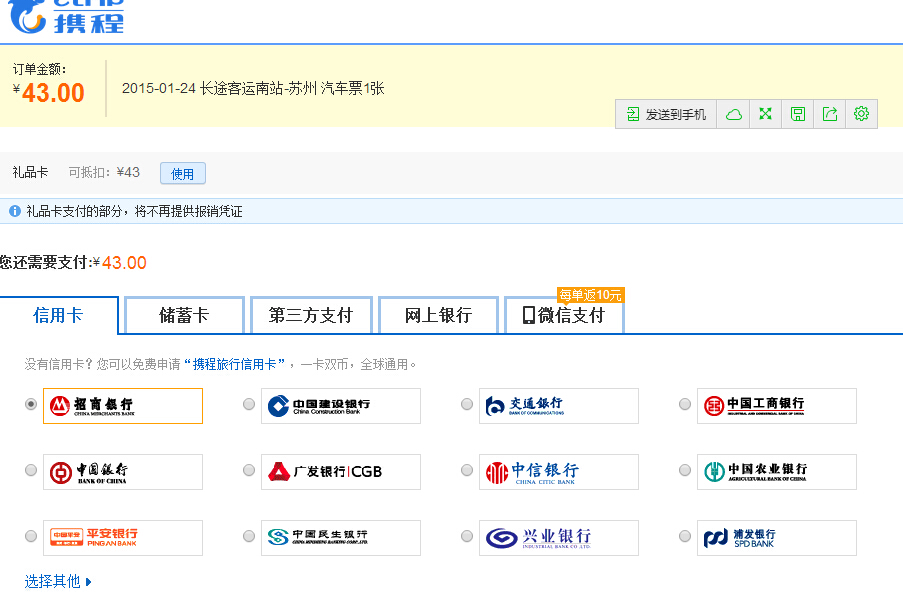Screen dimensions: 903x600
Task: Click the 订单金额 label
Action: [x=39, y=69]
